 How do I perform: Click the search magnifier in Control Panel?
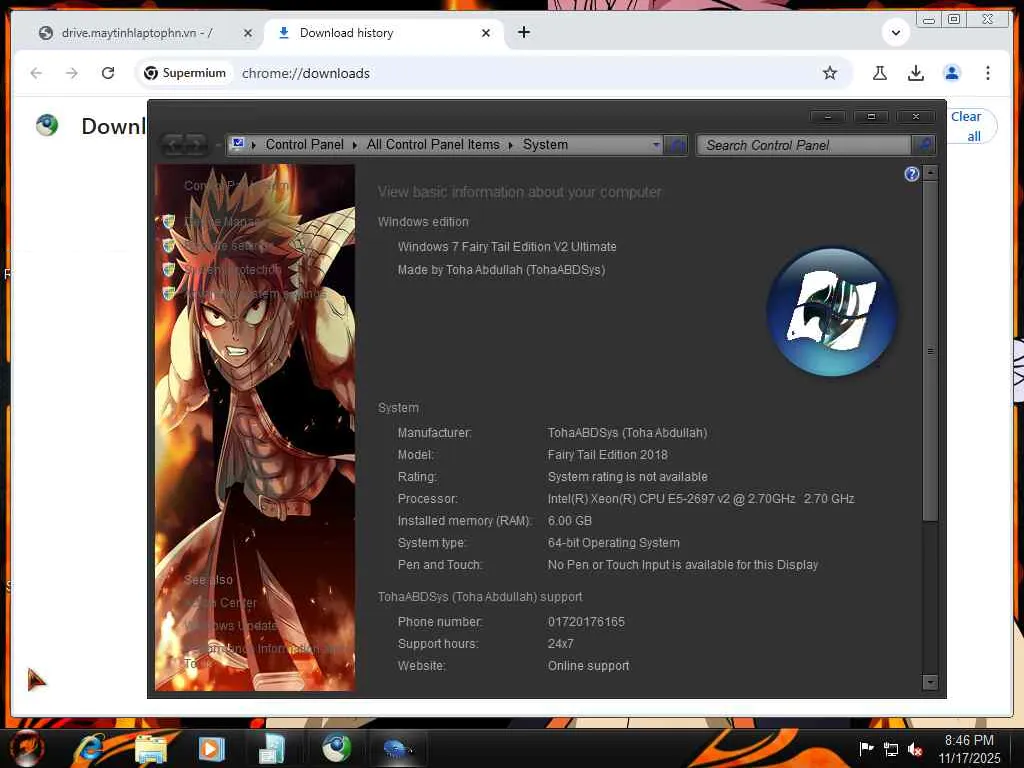(x=924, y=144)
